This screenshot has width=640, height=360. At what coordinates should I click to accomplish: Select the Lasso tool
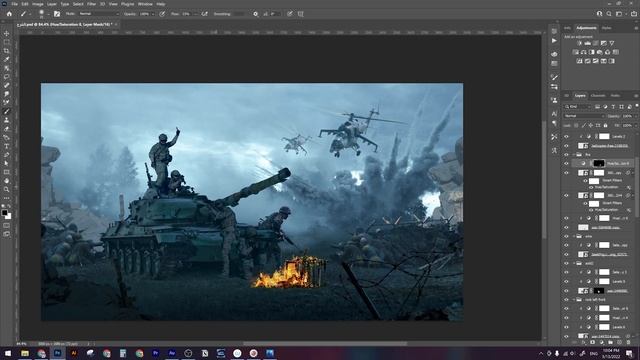(x=7, y=77)
